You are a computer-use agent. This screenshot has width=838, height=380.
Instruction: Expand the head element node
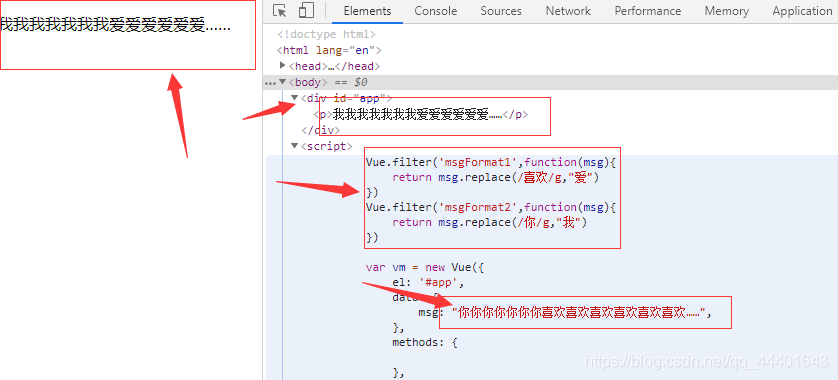click(283, 66)
